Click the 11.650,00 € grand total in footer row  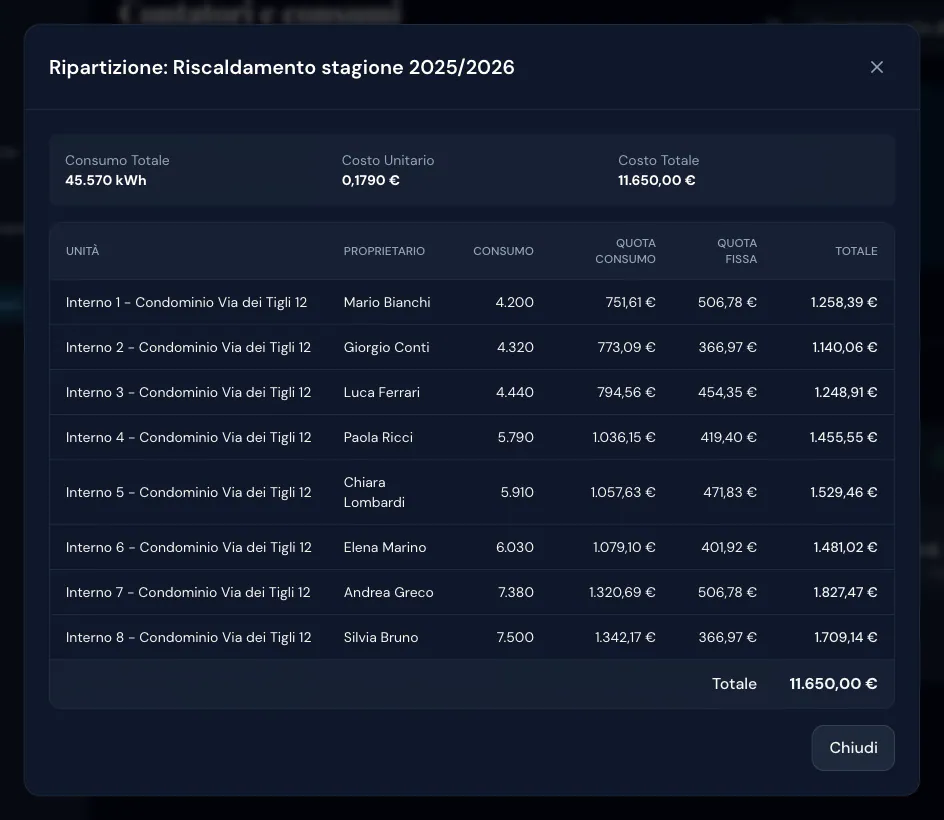[833, 684]
